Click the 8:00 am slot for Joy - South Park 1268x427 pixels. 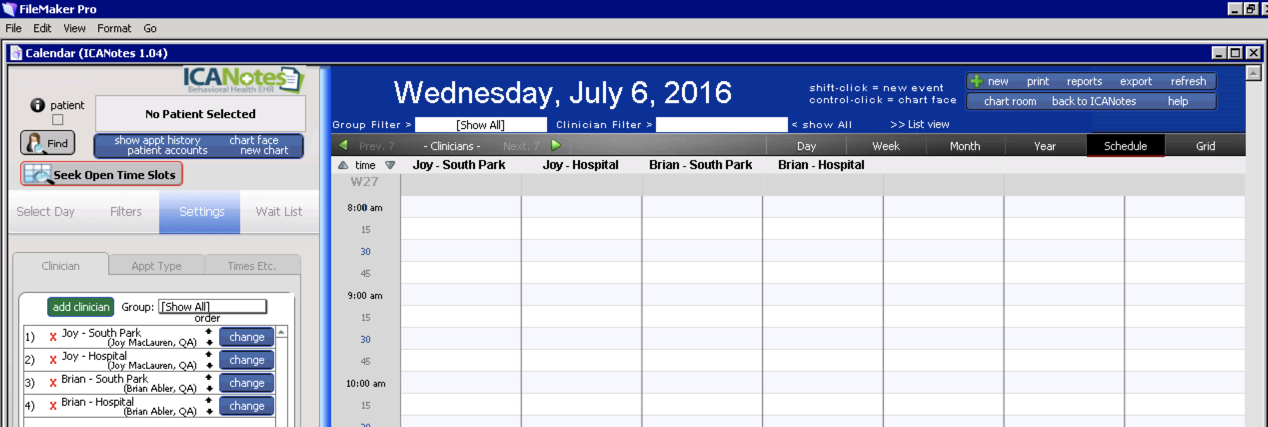pos(461,207)
